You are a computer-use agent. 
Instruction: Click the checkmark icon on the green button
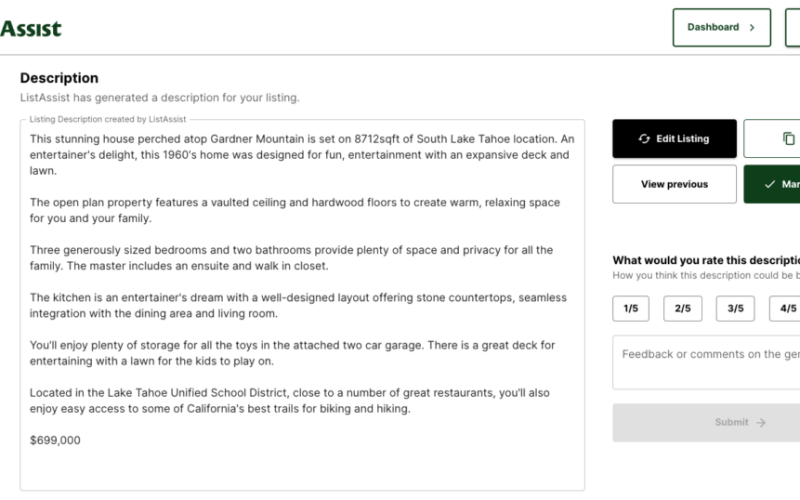769,185
